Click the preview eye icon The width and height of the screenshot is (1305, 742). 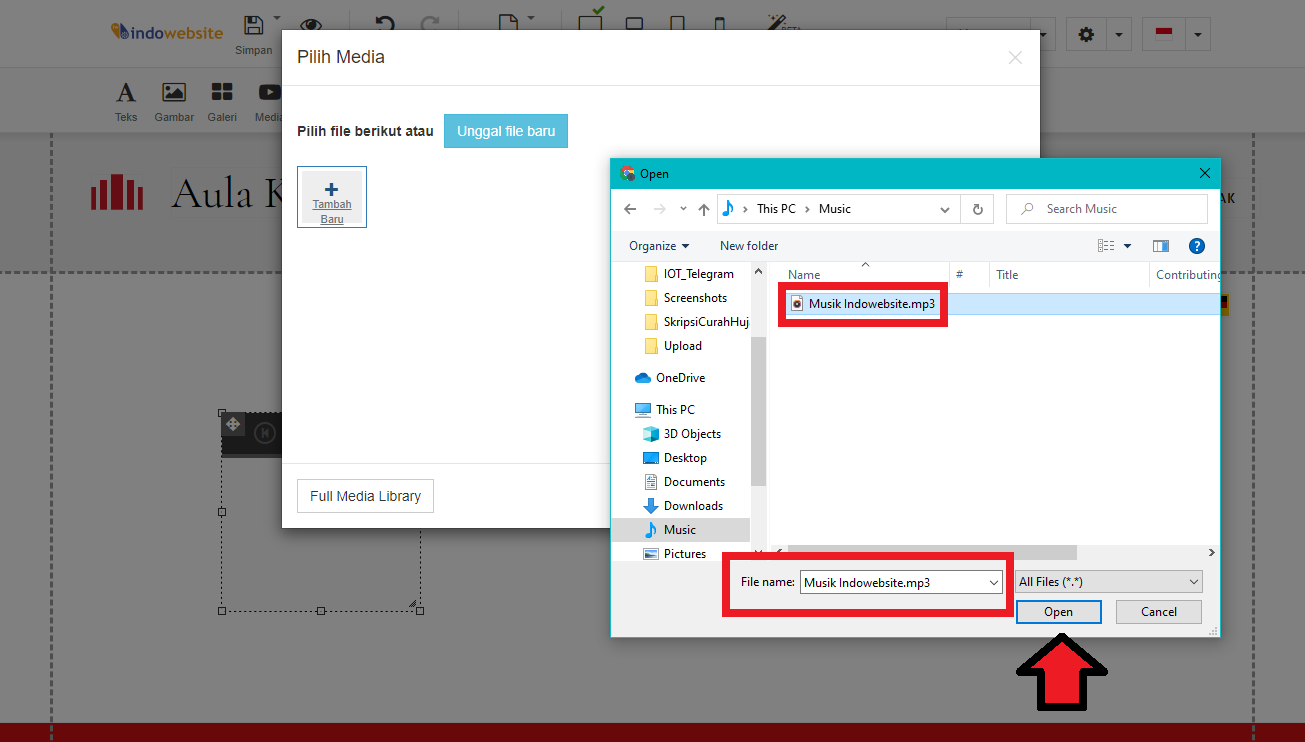click(x=311, y=27)
